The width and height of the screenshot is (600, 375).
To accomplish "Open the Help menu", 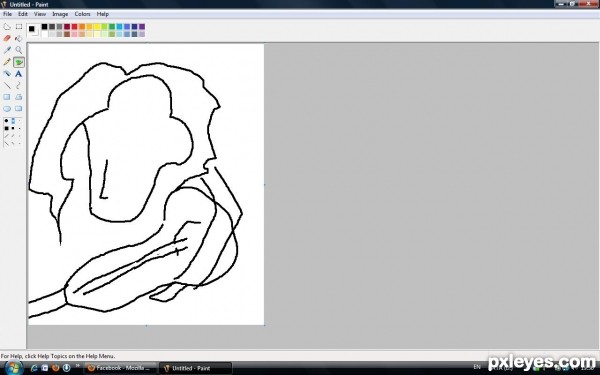I will [x=103, y=14].
